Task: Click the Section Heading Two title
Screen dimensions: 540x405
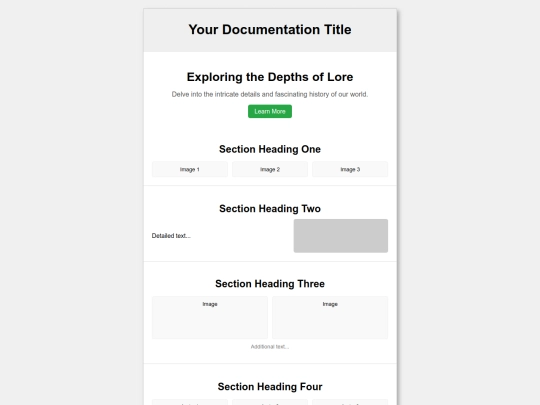Action: pyautogui.click(x=270, y=209)
